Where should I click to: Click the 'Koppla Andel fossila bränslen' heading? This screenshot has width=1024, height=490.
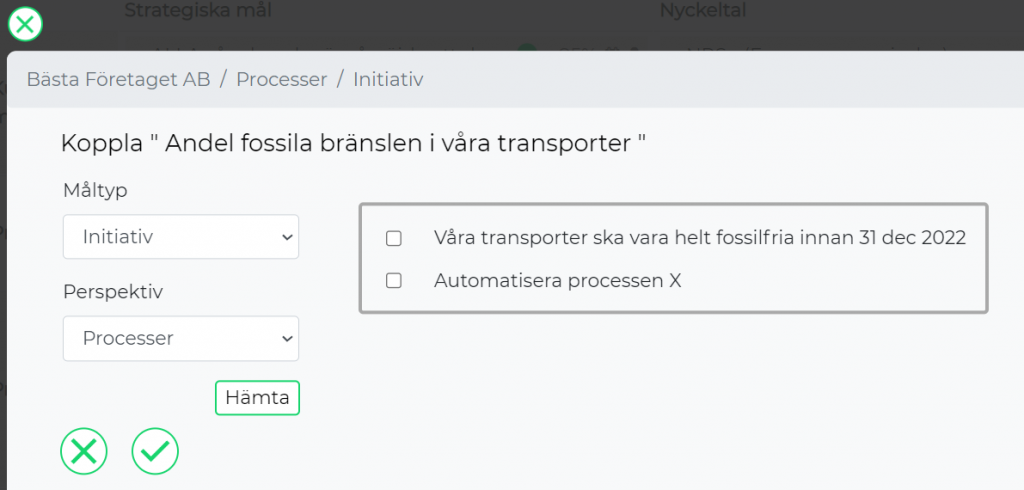click(x=353, y=143)
